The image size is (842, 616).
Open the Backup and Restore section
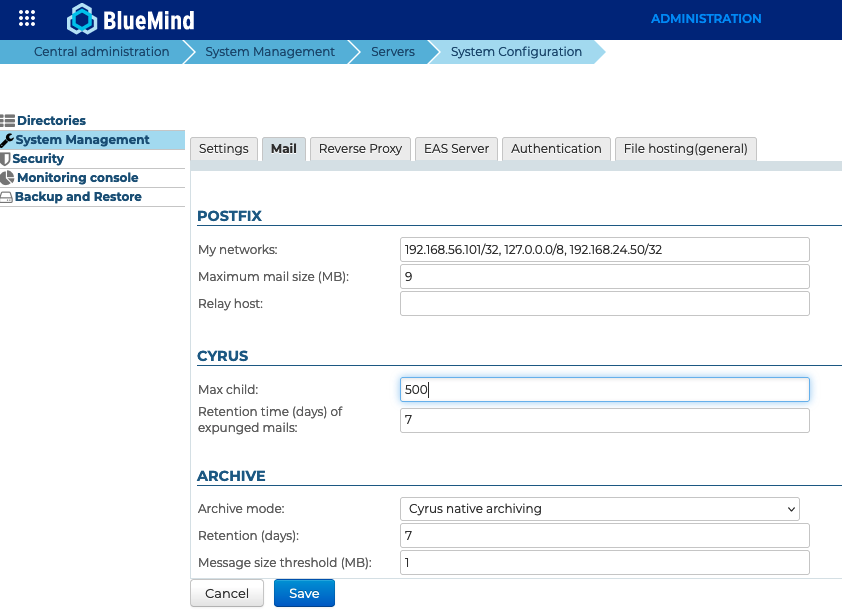click(x=78, y=197)
